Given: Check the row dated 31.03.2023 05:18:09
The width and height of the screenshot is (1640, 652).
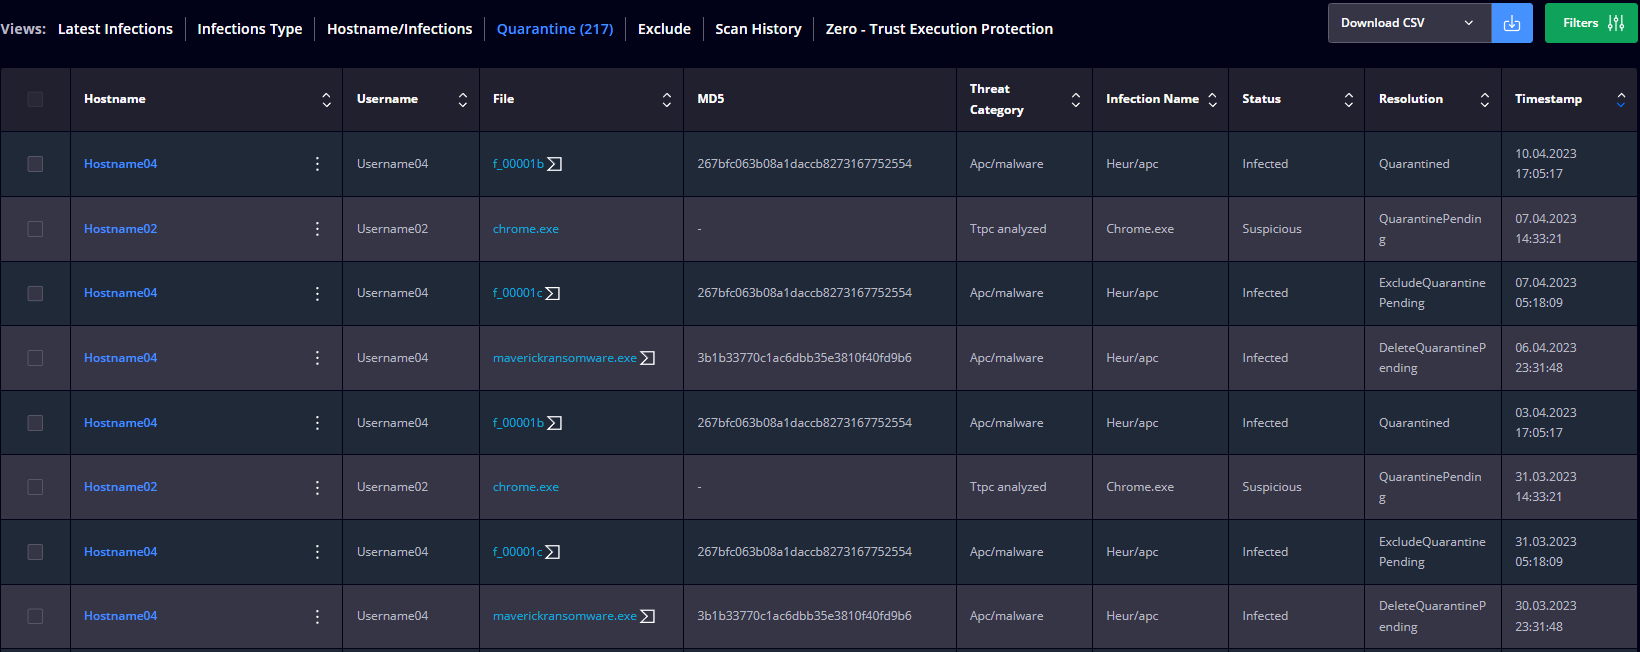Looking at the screenshot, I should (x=35, y=552).
